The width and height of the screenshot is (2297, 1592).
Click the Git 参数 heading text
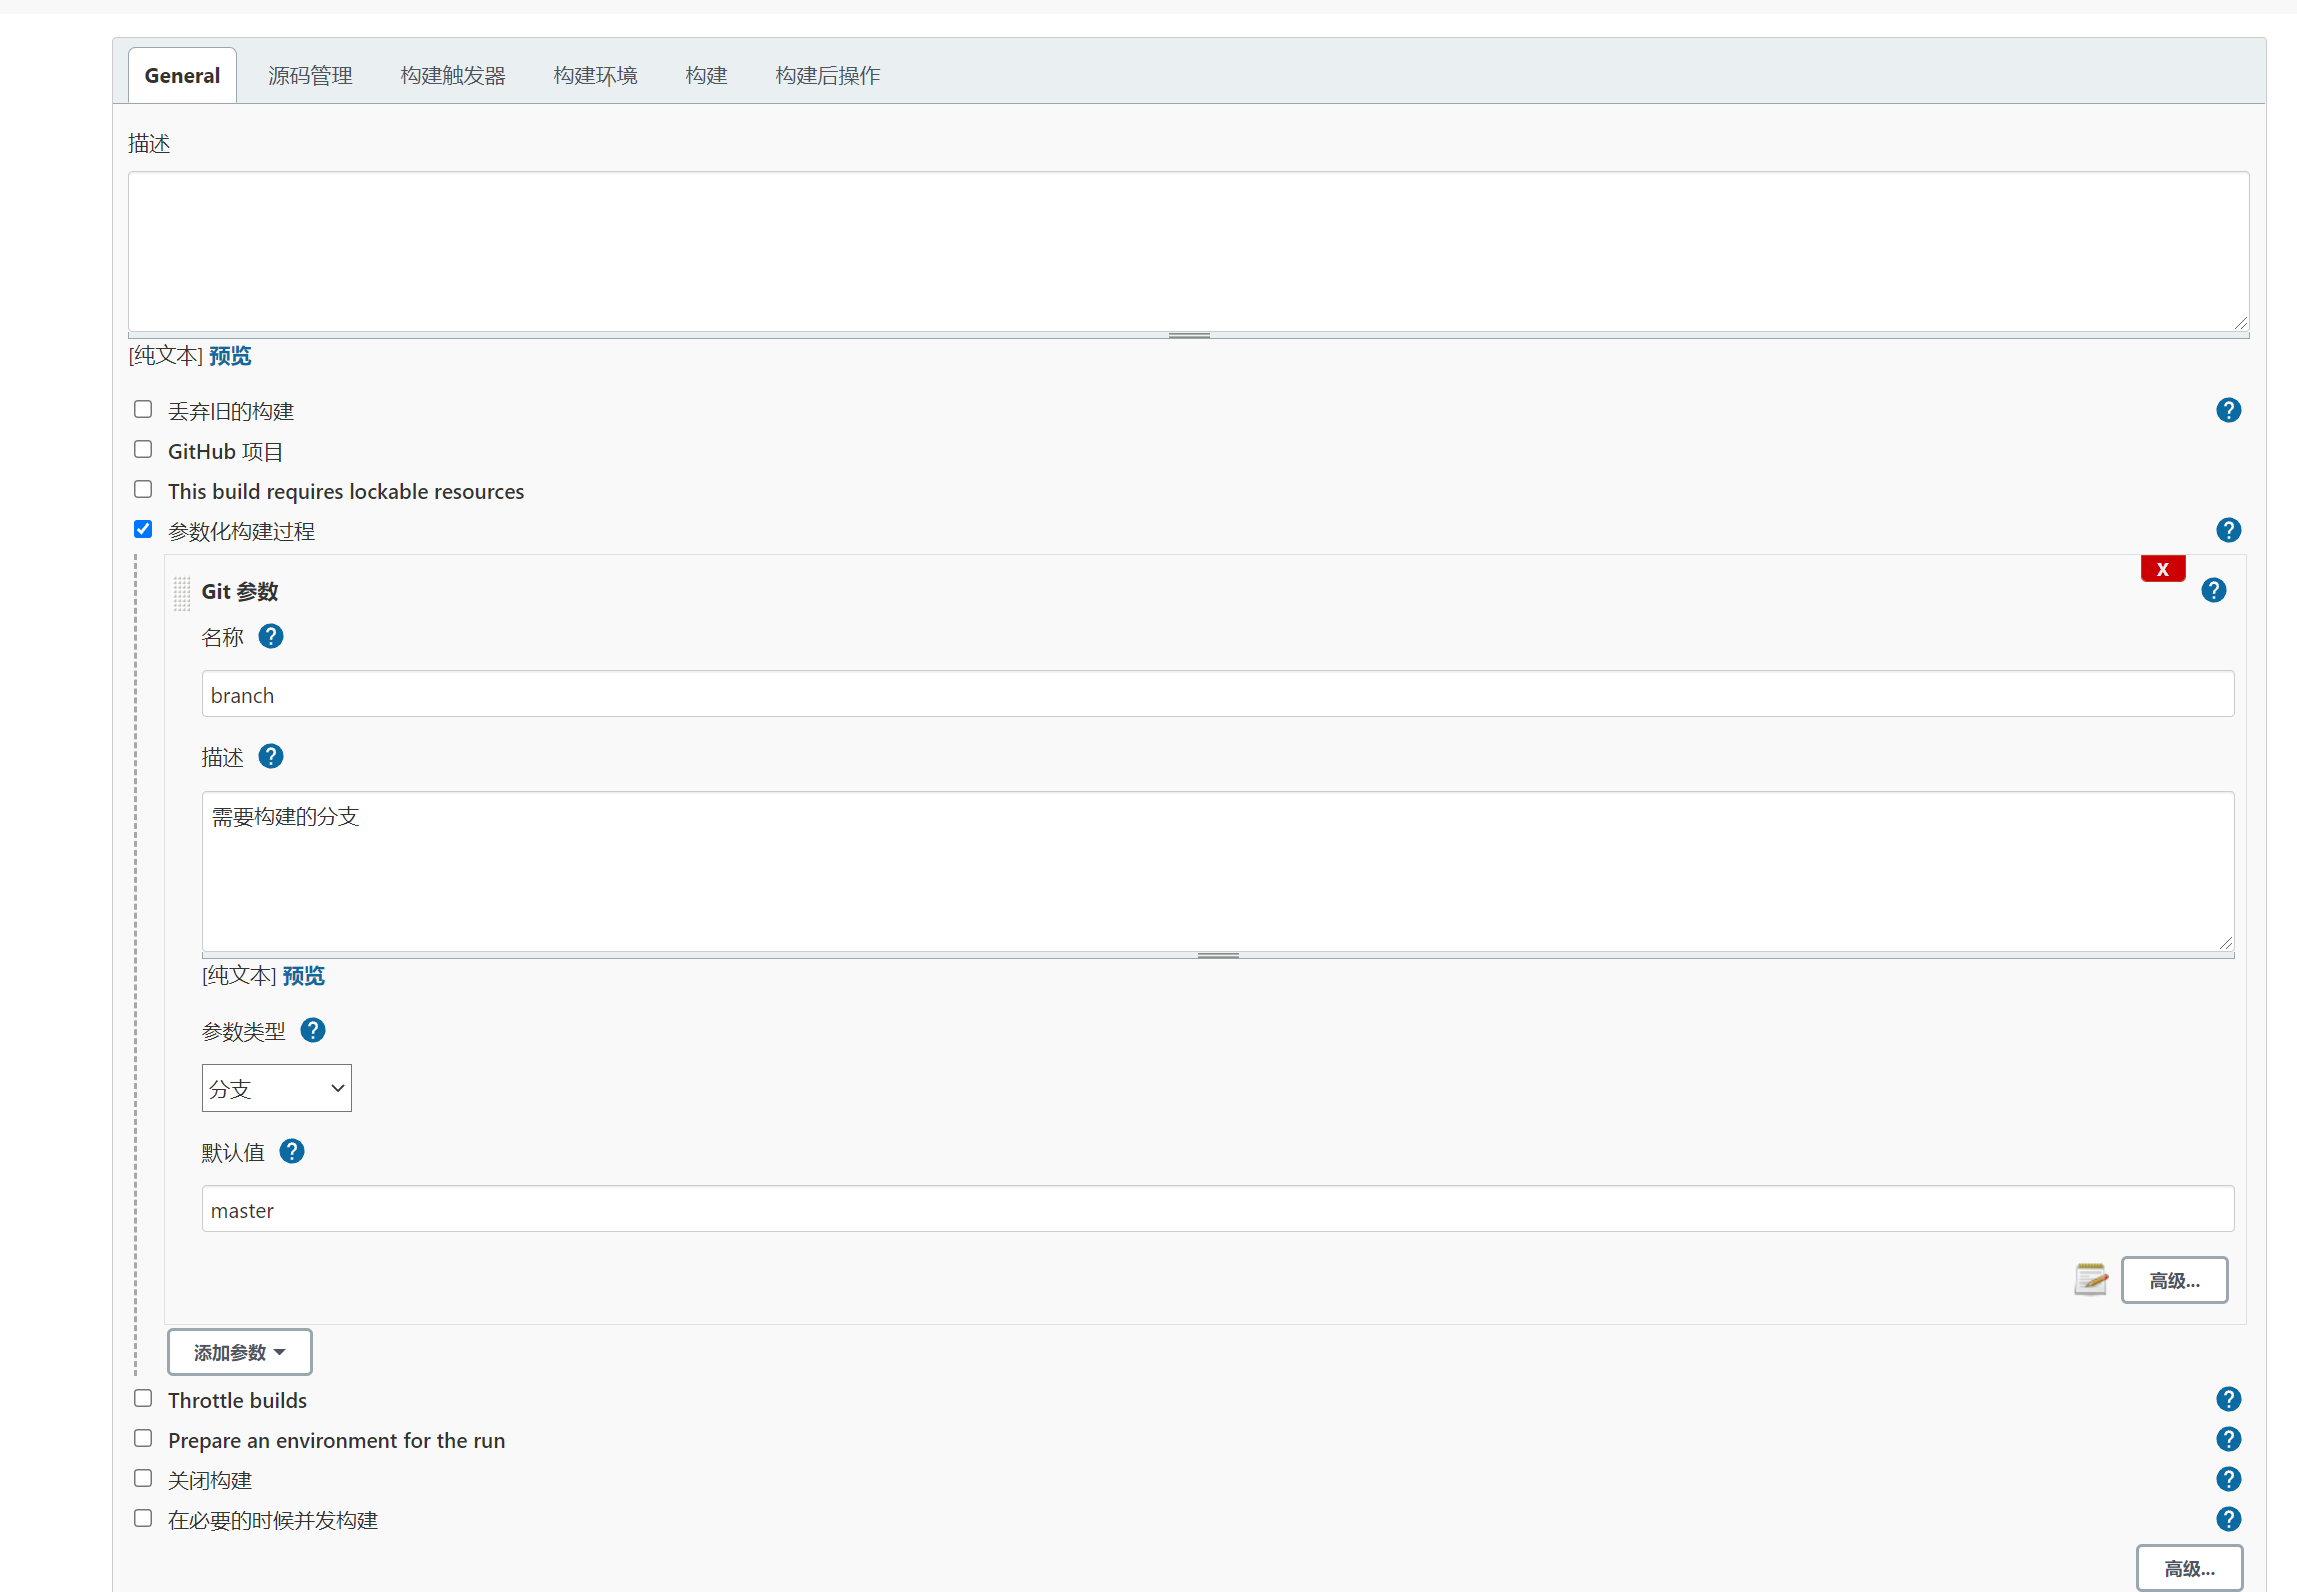point(240,591)
